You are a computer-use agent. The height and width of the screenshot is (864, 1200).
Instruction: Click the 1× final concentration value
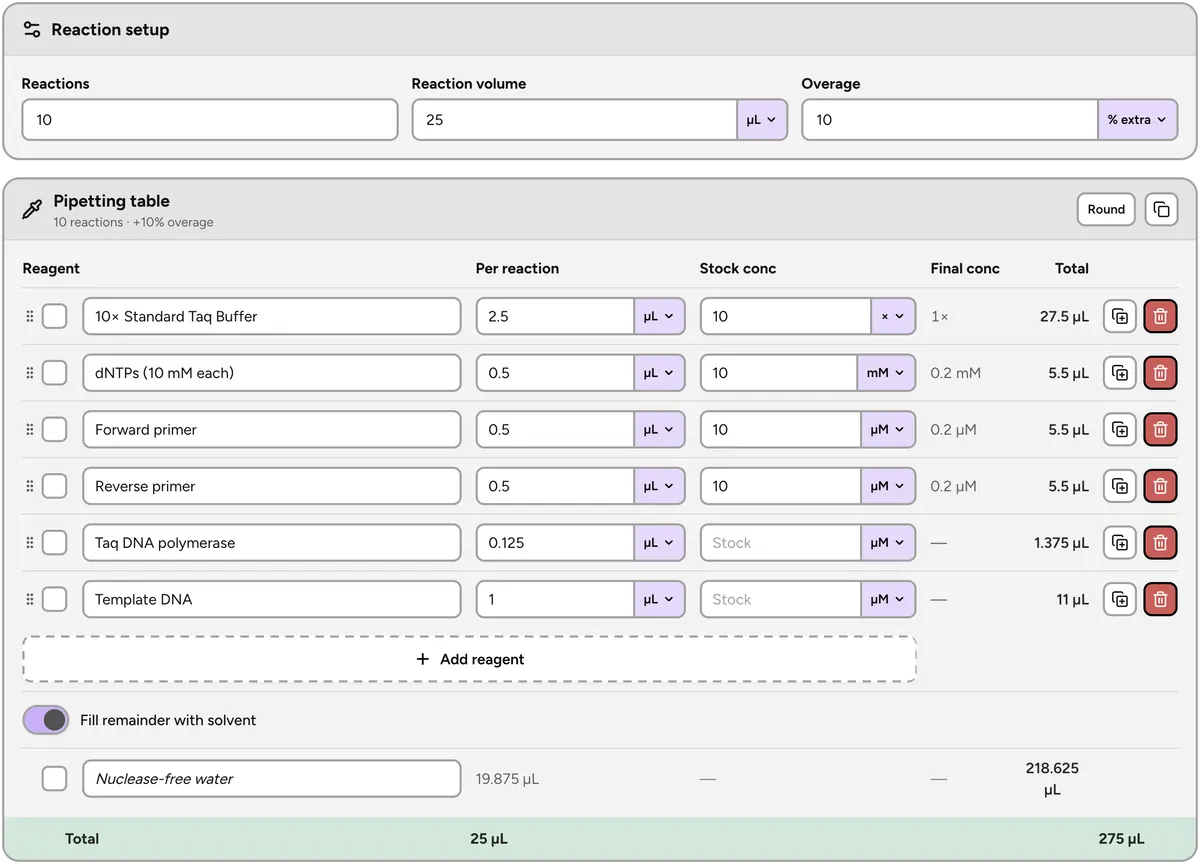tap(939, 316)
